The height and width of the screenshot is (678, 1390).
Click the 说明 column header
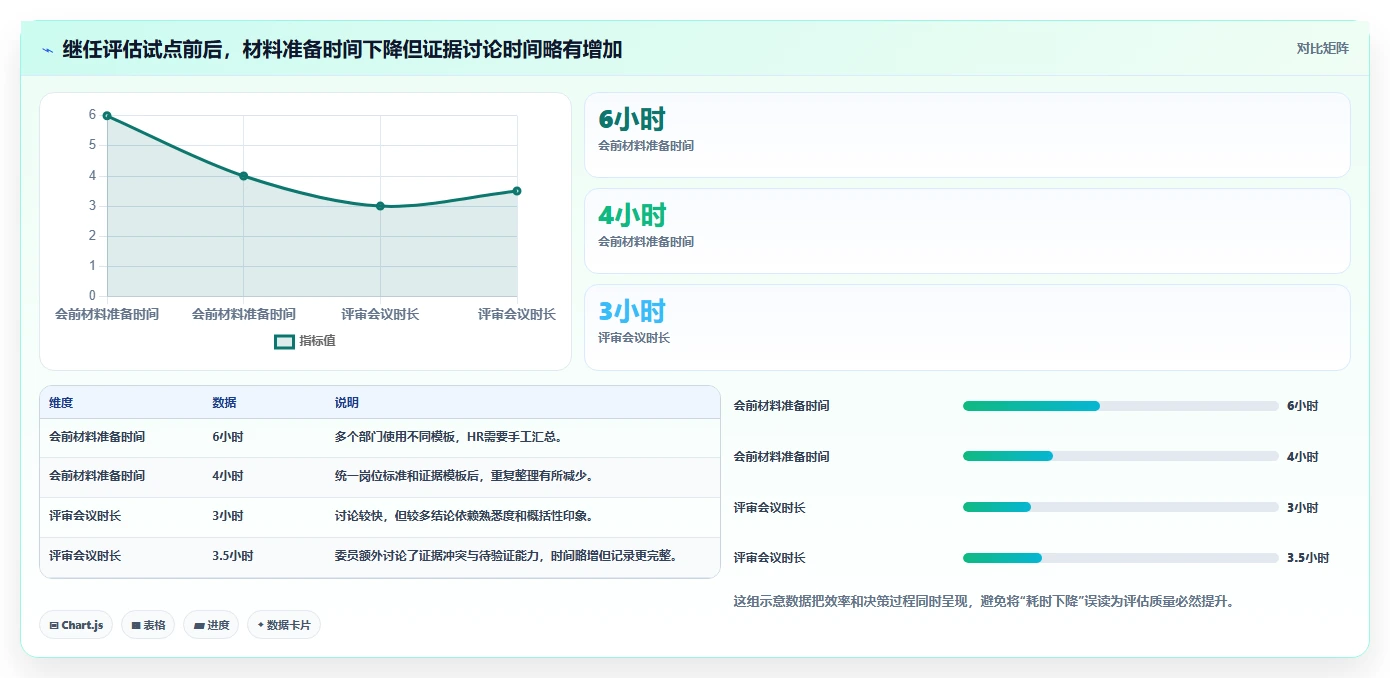[346, 403]
